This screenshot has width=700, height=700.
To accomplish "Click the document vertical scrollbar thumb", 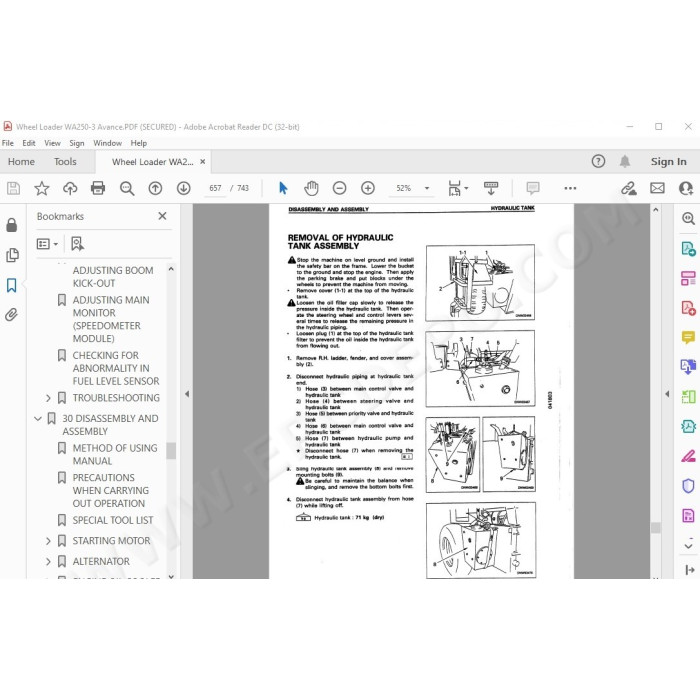I will point(655,527).
